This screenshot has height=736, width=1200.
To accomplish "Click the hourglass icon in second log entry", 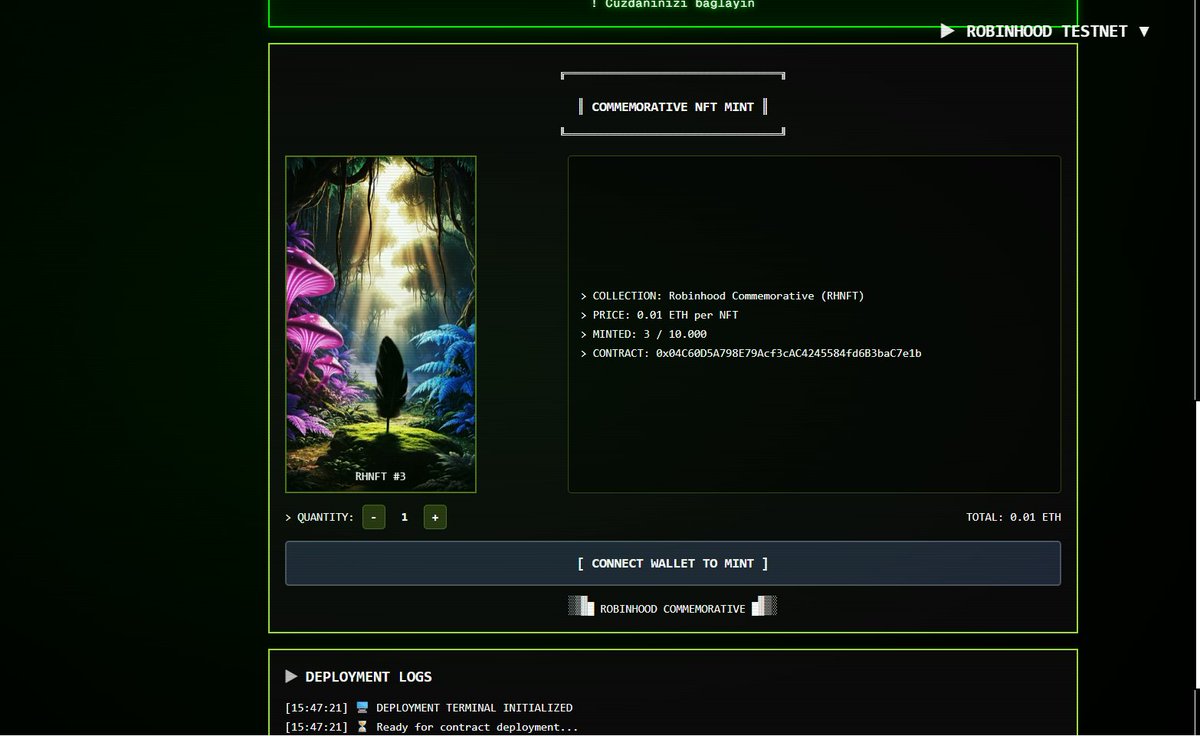I will click(x=362, y=727).
